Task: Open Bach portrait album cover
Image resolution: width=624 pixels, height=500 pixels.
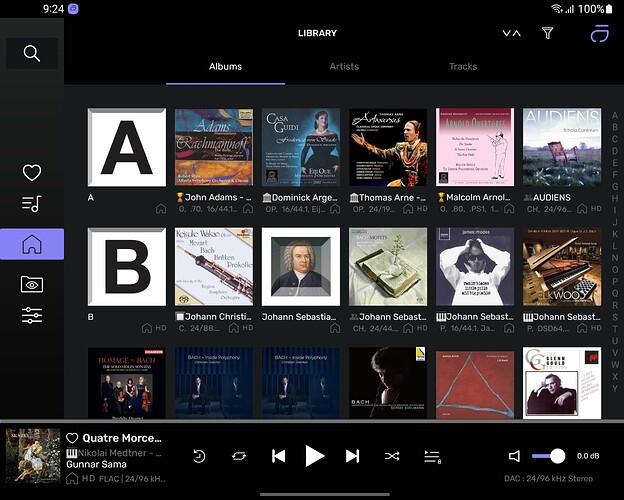Action: click(301, 267)
